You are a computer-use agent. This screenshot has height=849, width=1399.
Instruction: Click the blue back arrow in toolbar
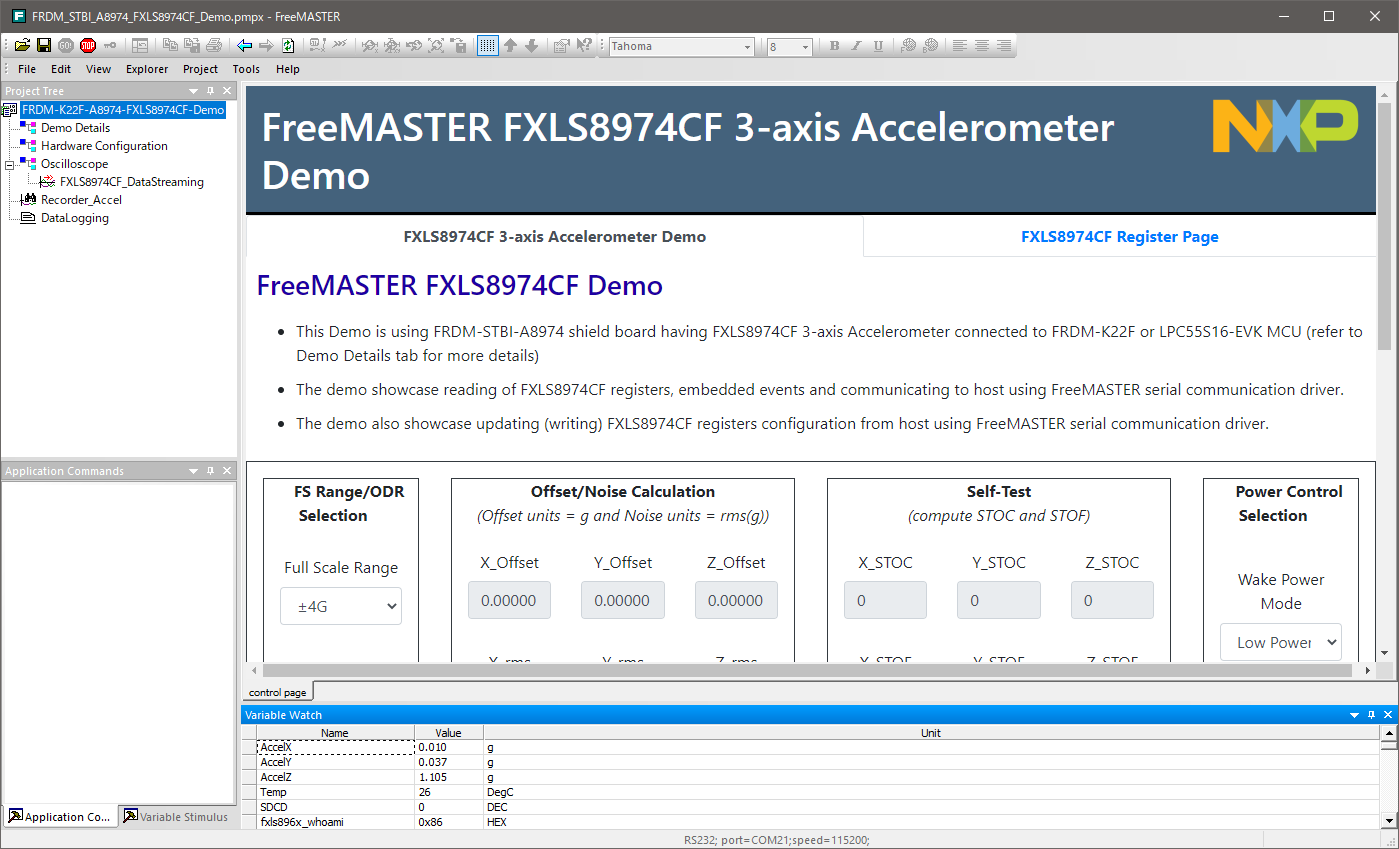click(244, 45)
